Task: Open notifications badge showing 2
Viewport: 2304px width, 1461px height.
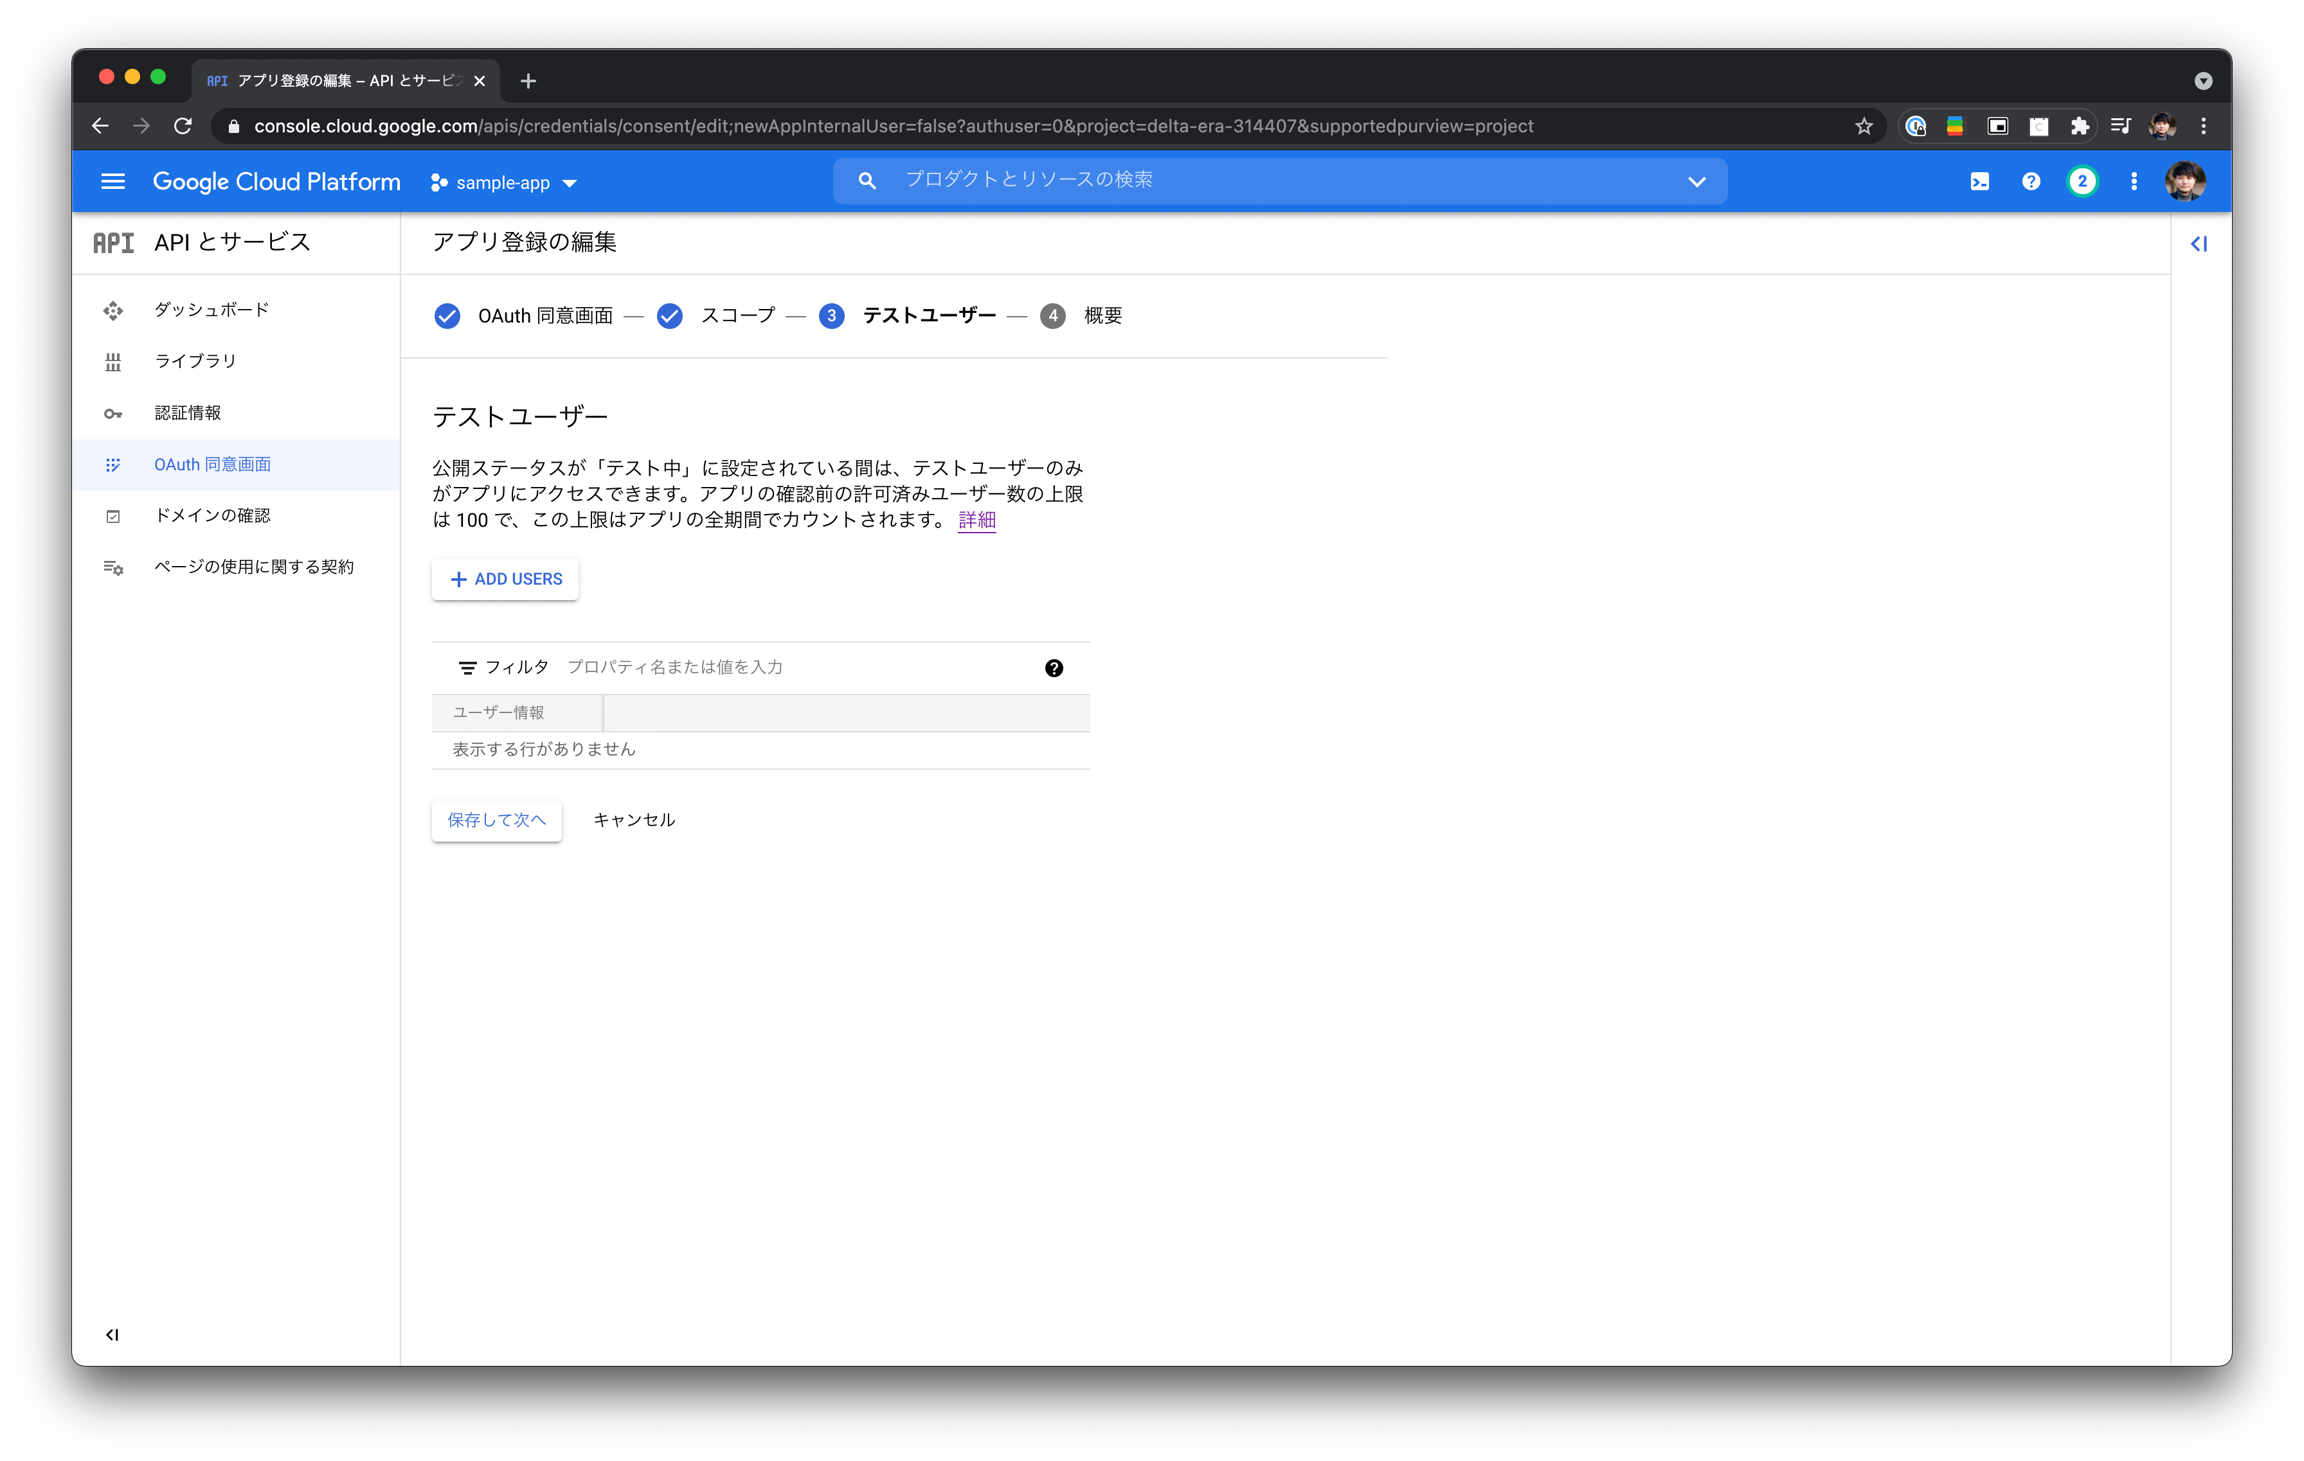Action: pyautogui.click(x=2082, y=182)
